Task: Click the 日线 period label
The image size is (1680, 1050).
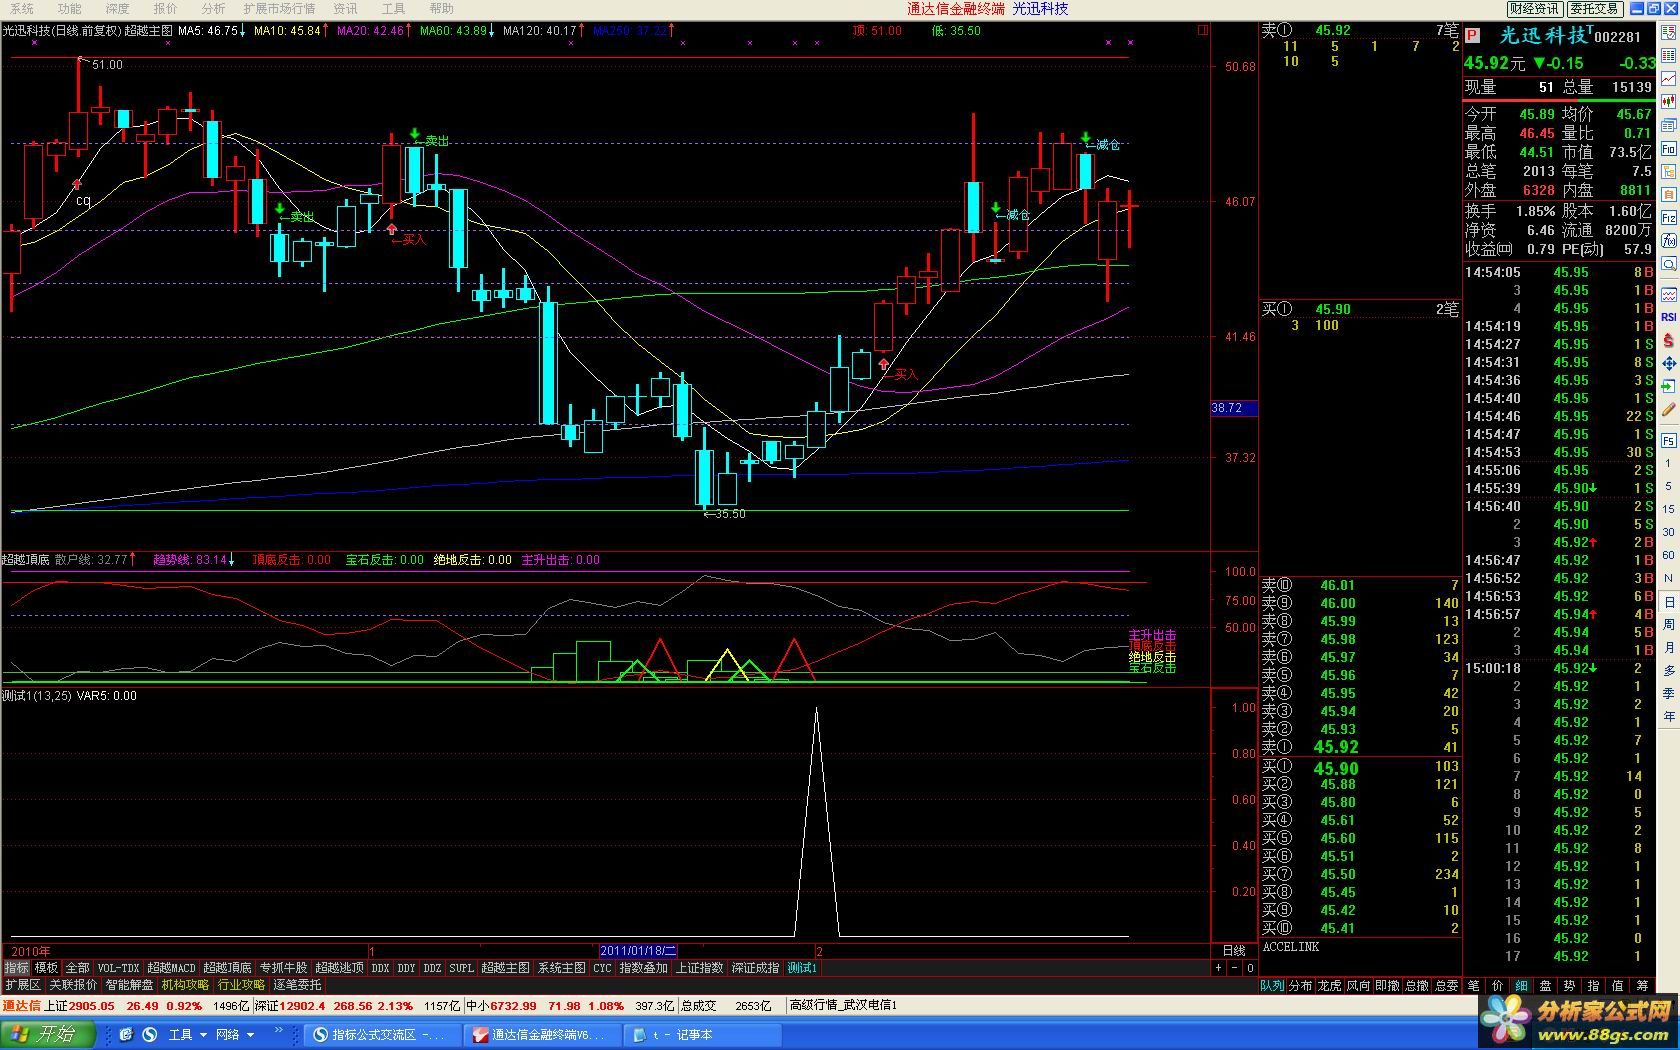Action: pos(1235,951)
